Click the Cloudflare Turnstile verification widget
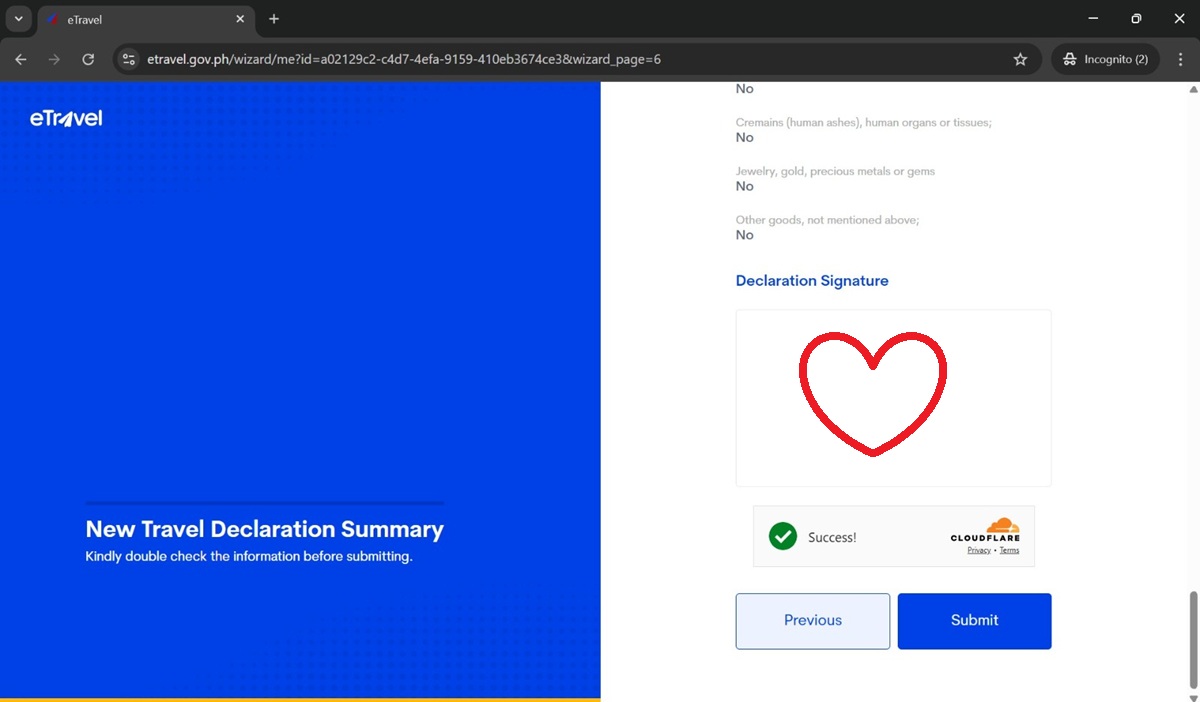1200x702 pixels. pyautogui.click(x=893, y=536)
